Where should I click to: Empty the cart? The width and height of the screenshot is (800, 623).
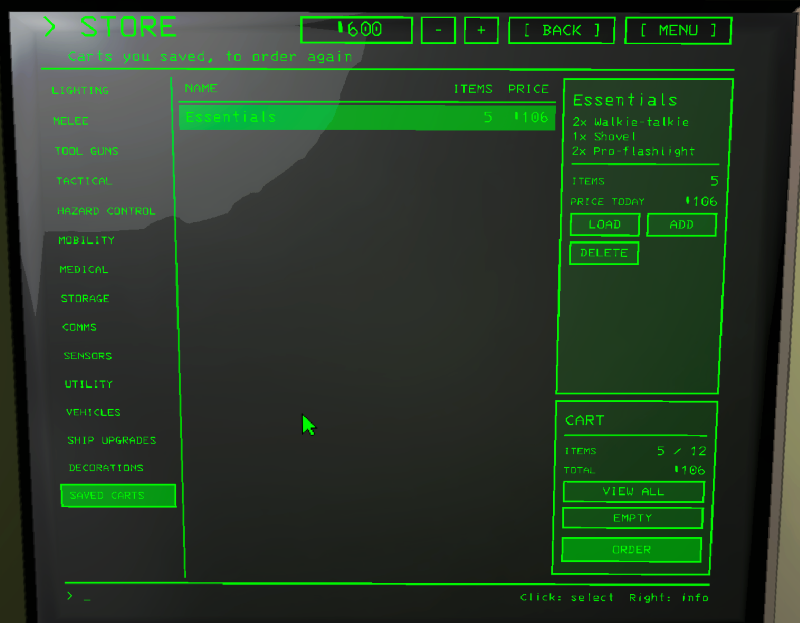[633, 518]
